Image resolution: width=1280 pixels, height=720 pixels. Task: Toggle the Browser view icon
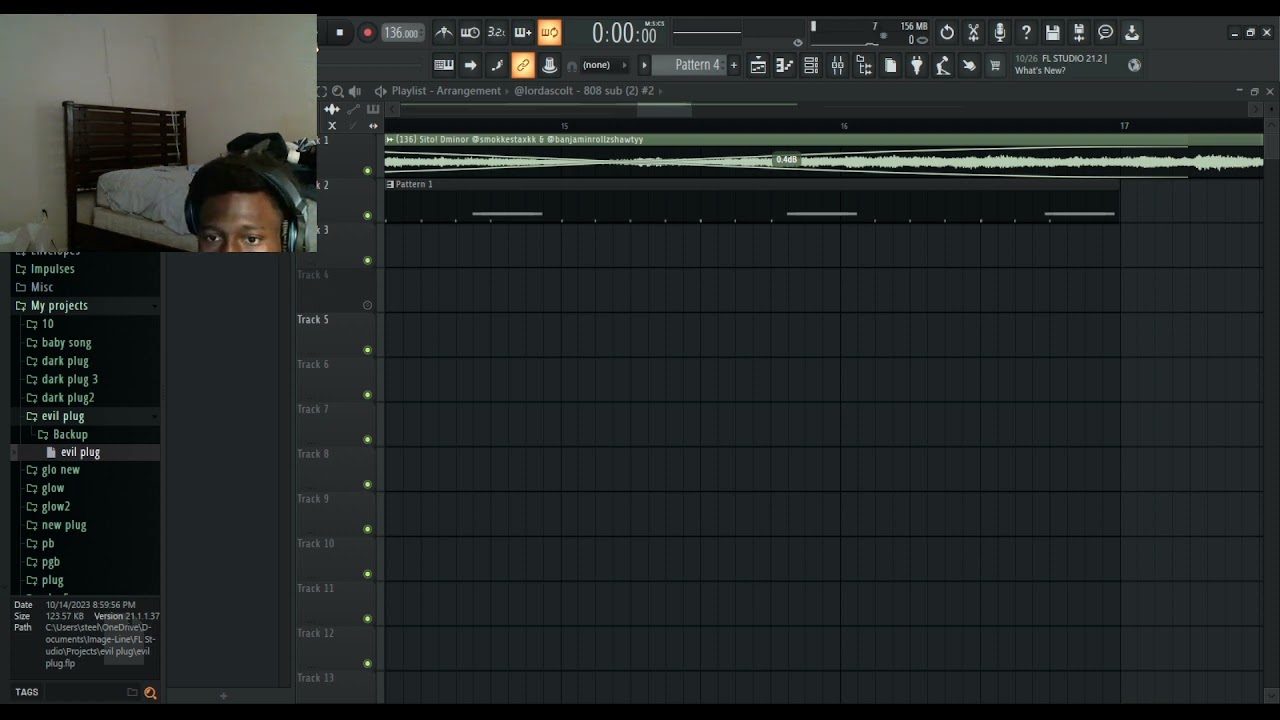coord(864,66)
